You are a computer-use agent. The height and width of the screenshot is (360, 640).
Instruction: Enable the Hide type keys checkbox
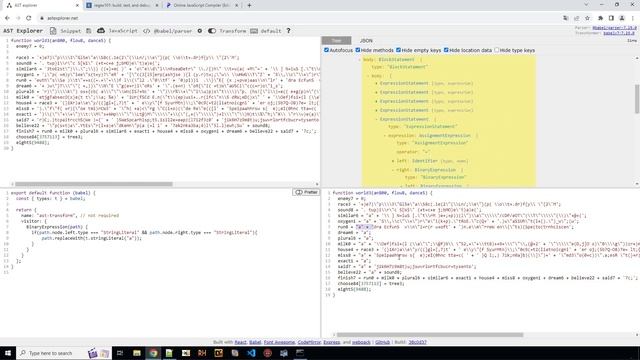click(497, 50)
